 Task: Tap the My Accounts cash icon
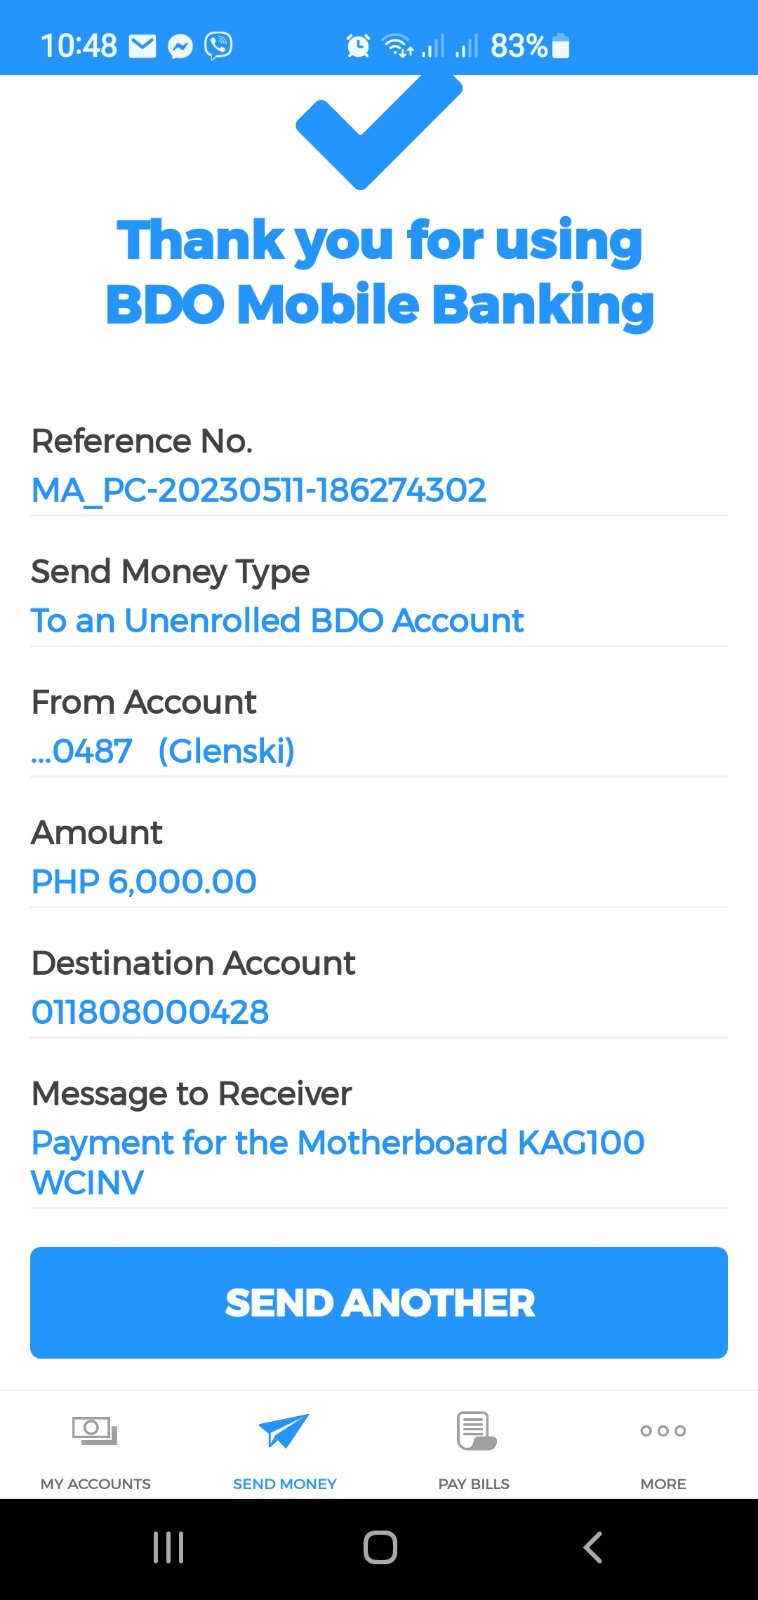pos(95,1431)
